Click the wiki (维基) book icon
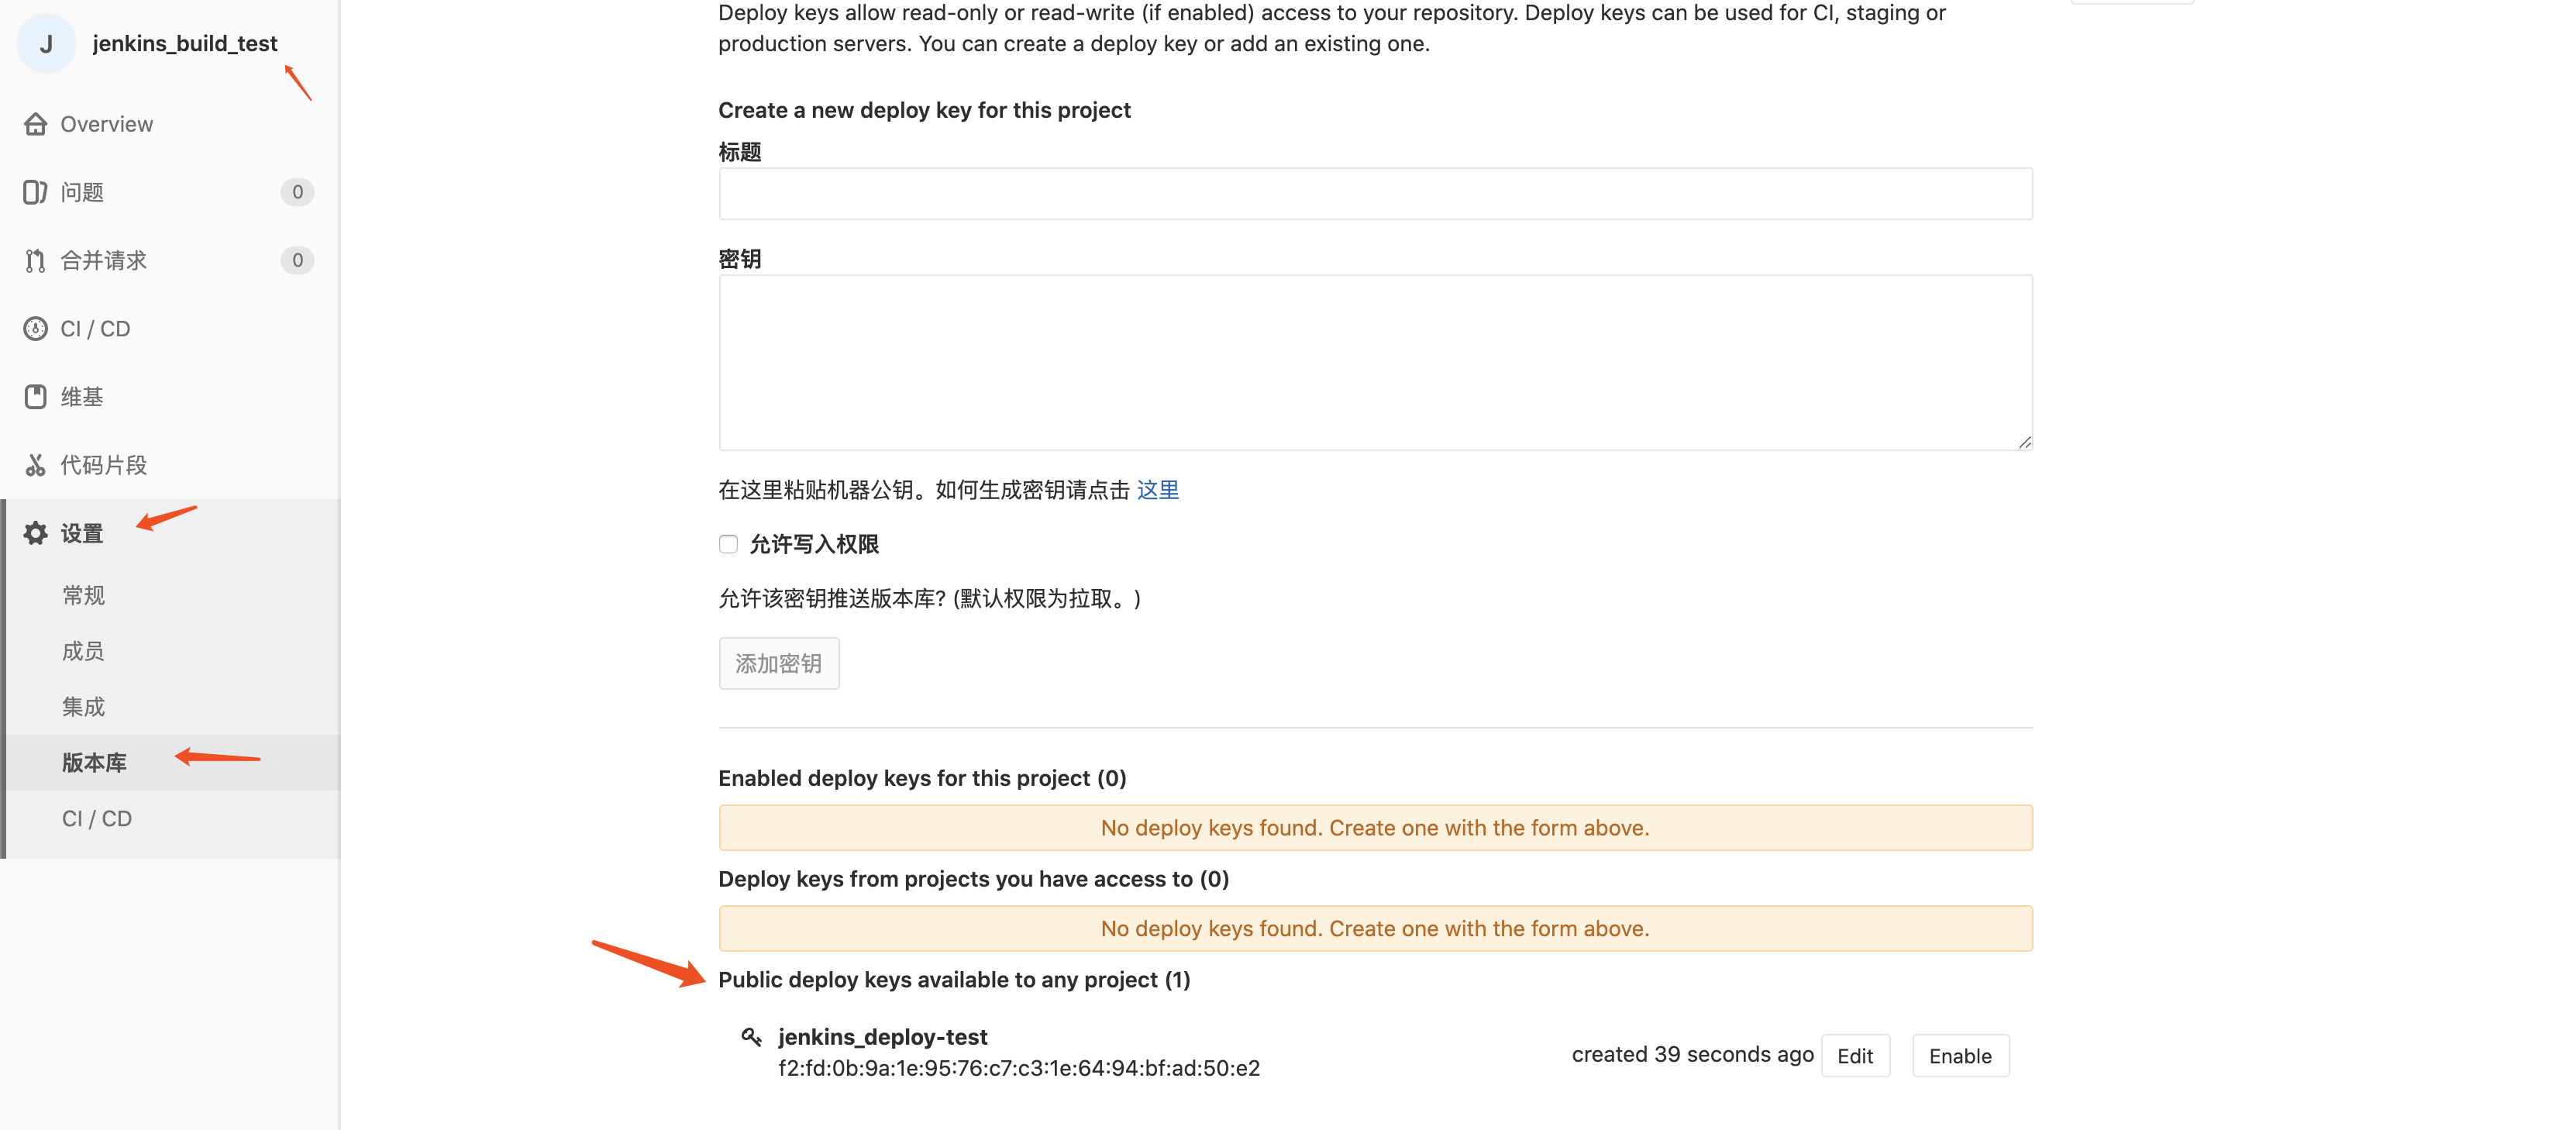 pyautogui.click(x=36, y=397)
